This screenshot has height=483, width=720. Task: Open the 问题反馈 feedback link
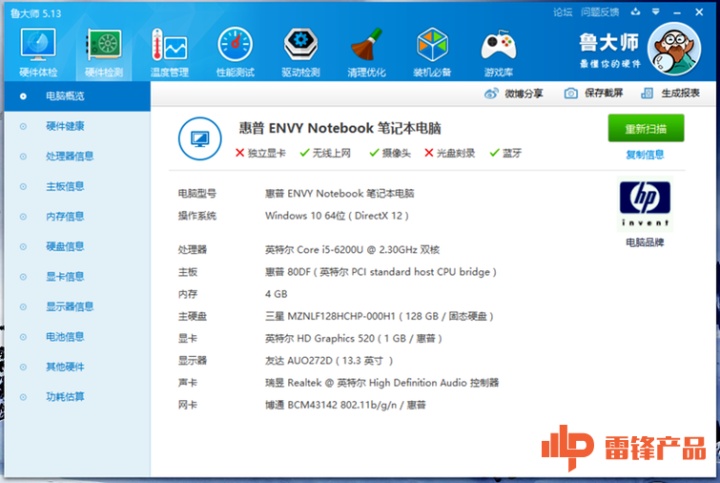pos(600,12)
